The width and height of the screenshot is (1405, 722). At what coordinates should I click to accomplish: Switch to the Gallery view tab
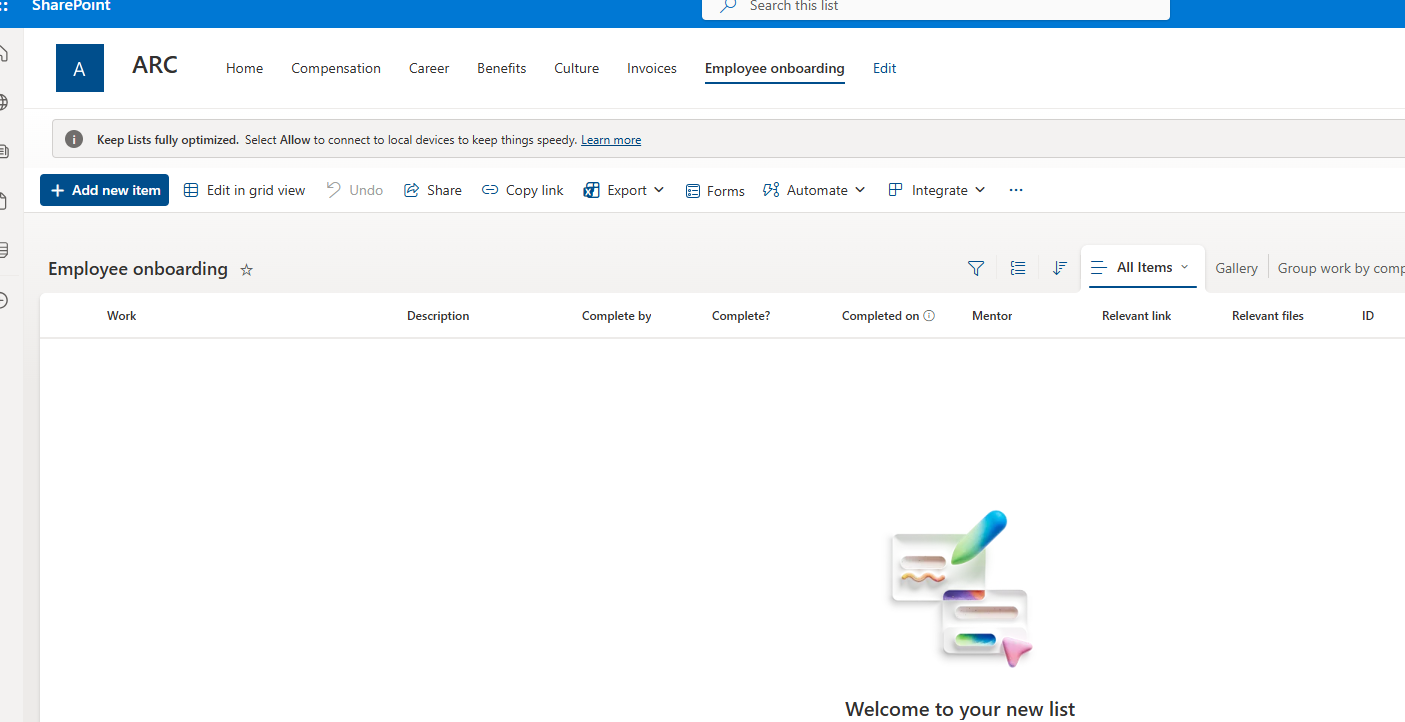[x=1236, y=268]
